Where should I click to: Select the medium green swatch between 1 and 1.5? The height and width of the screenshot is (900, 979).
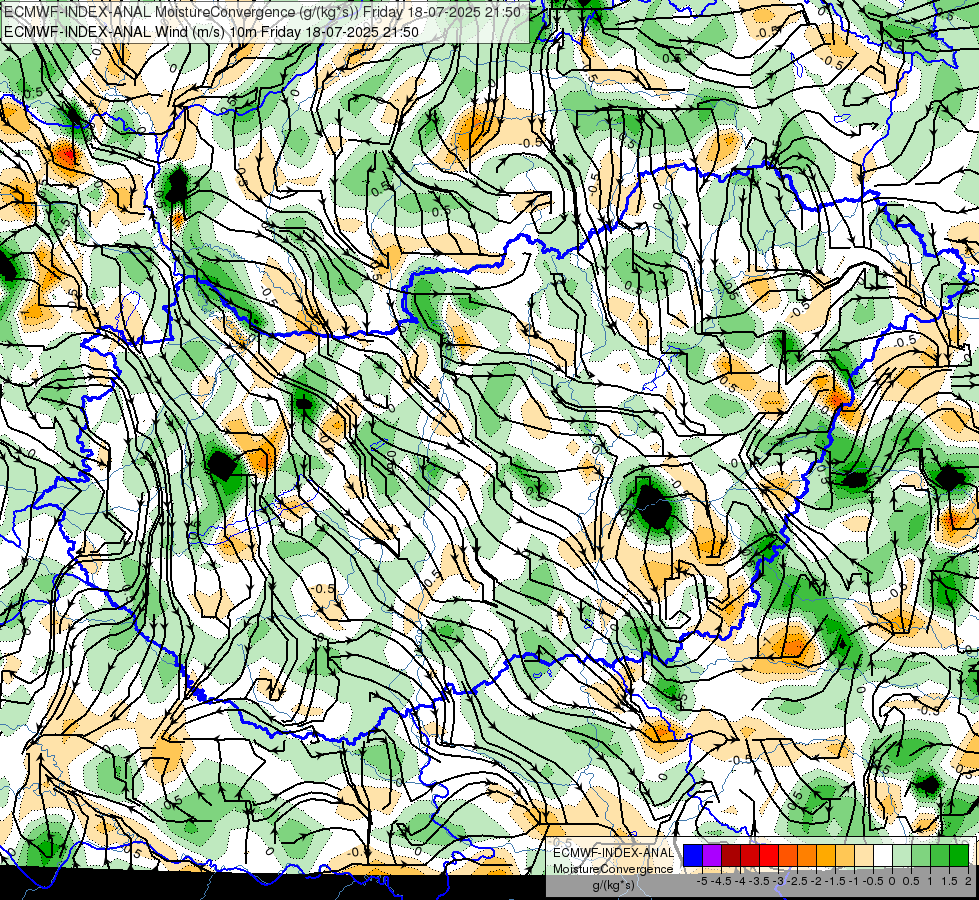pos(940,855)
